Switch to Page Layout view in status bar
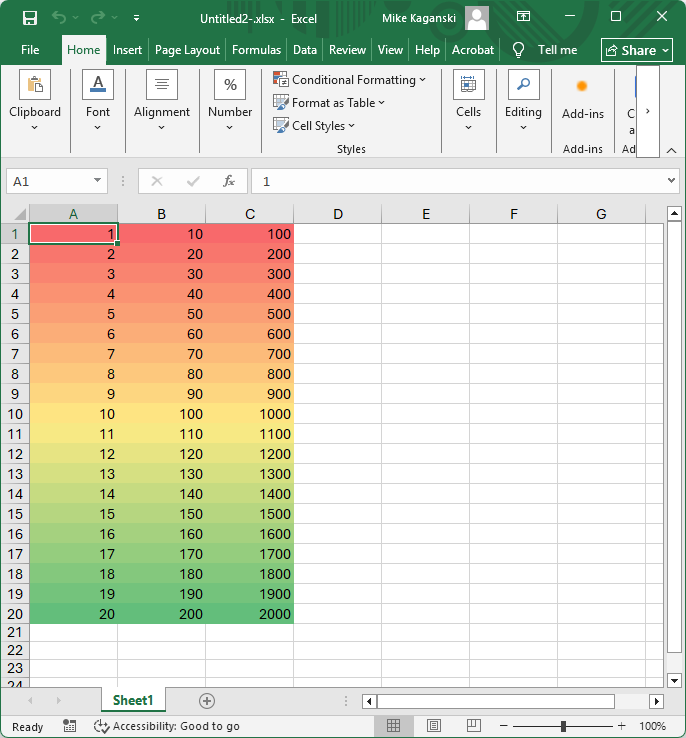This screenshot has height=738, width=686. pyautogui.click(x=434, y=726)
